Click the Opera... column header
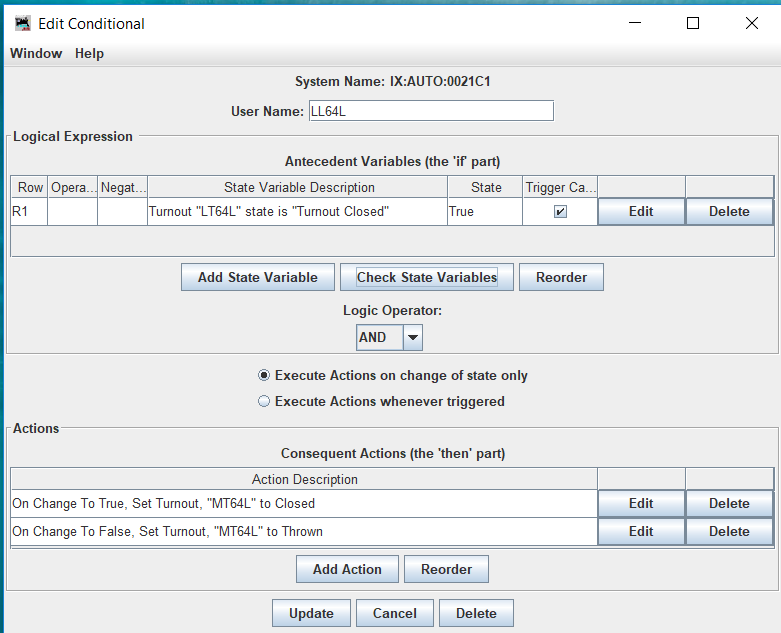The width and height of the screenshot is (781, 633). coord(73,187)
